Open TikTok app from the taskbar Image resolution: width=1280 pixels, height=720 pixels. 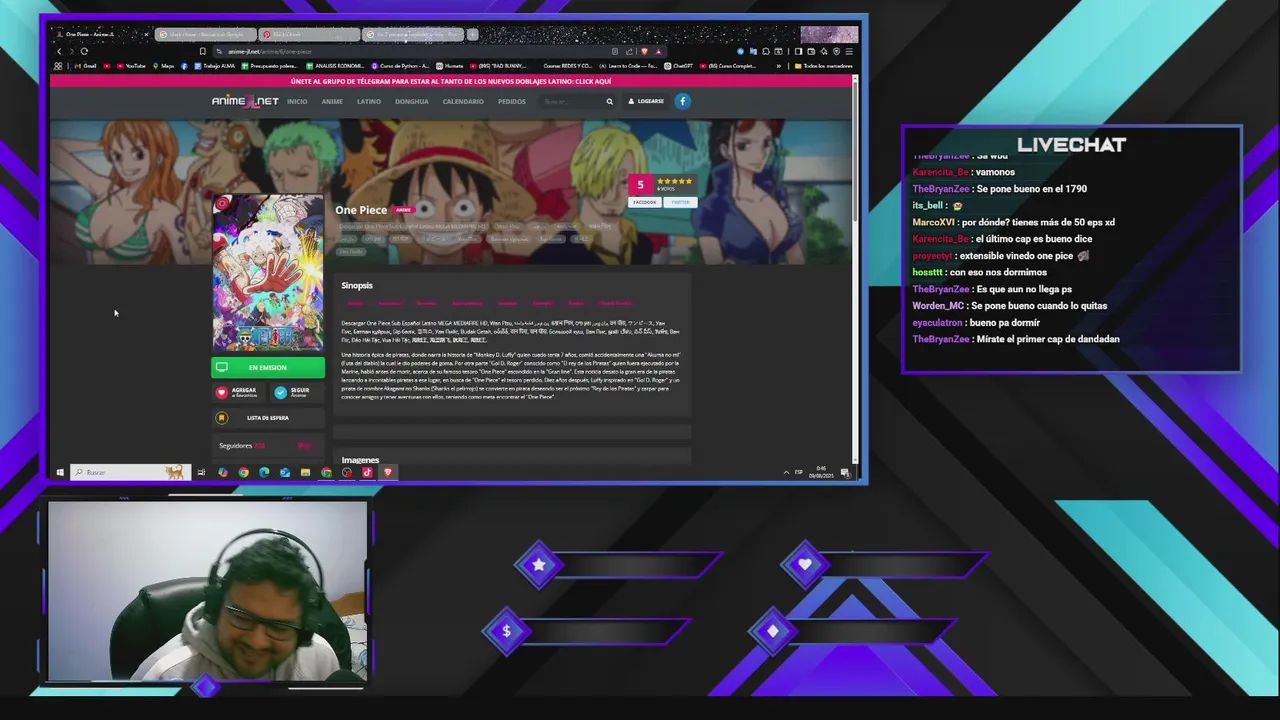tap(367, 472)
